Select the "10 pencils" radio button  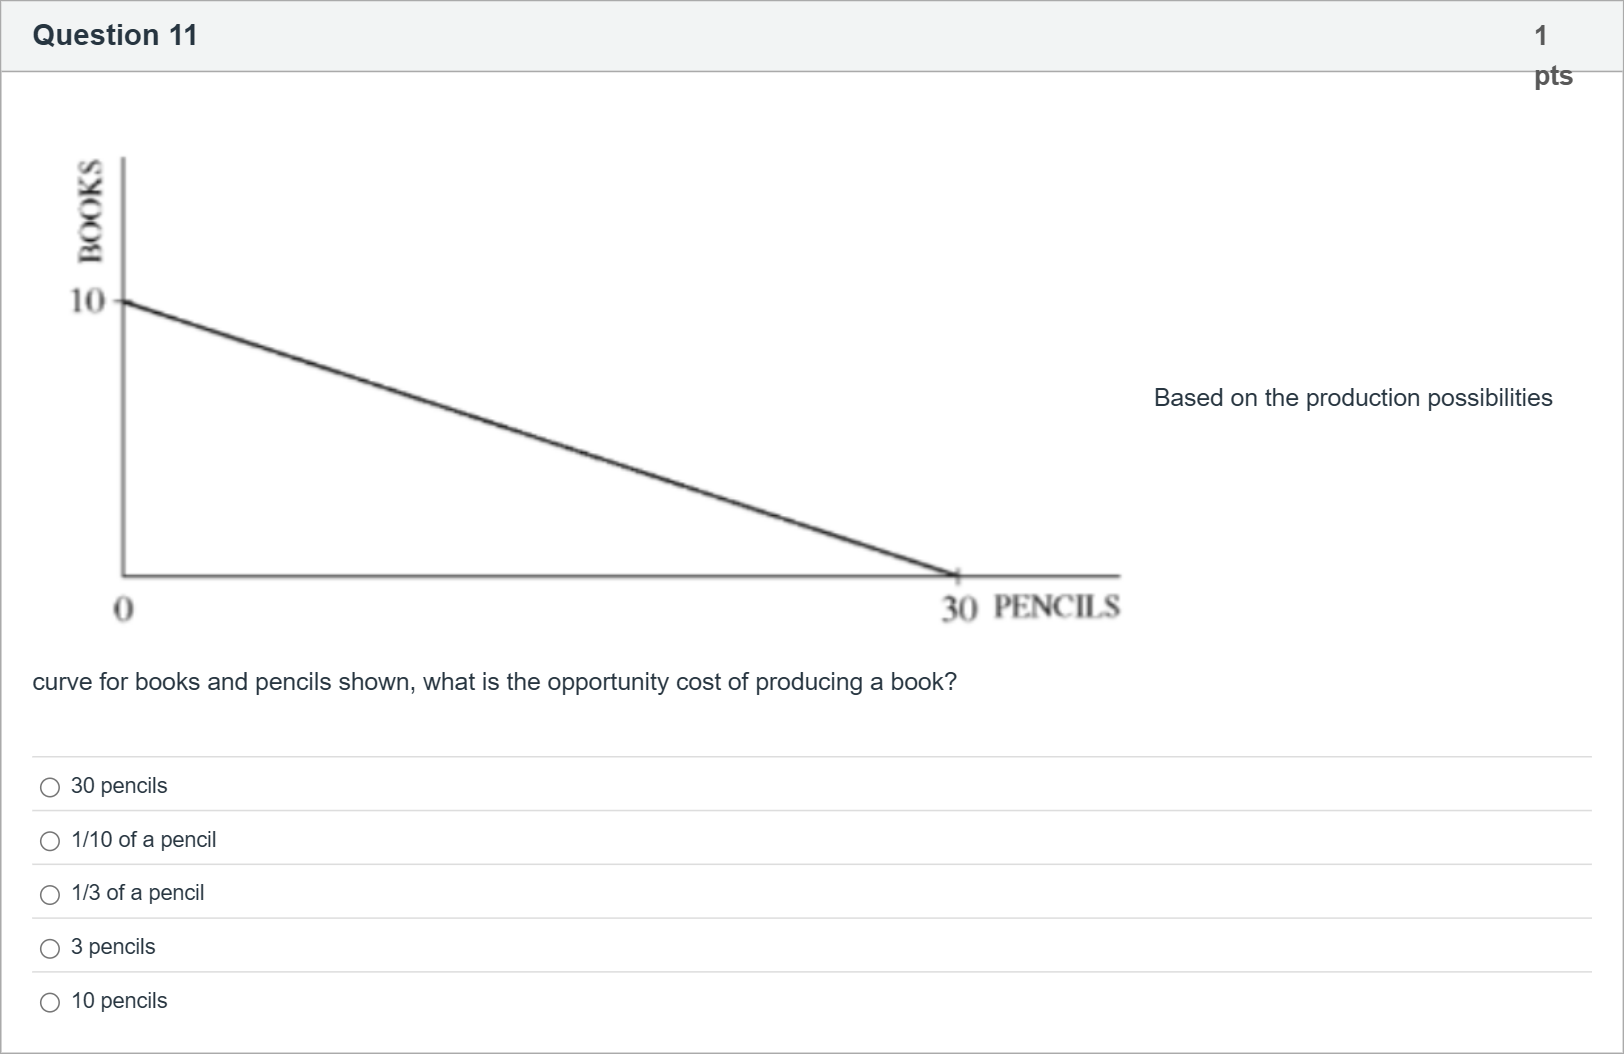click(x=50, y=1002)
